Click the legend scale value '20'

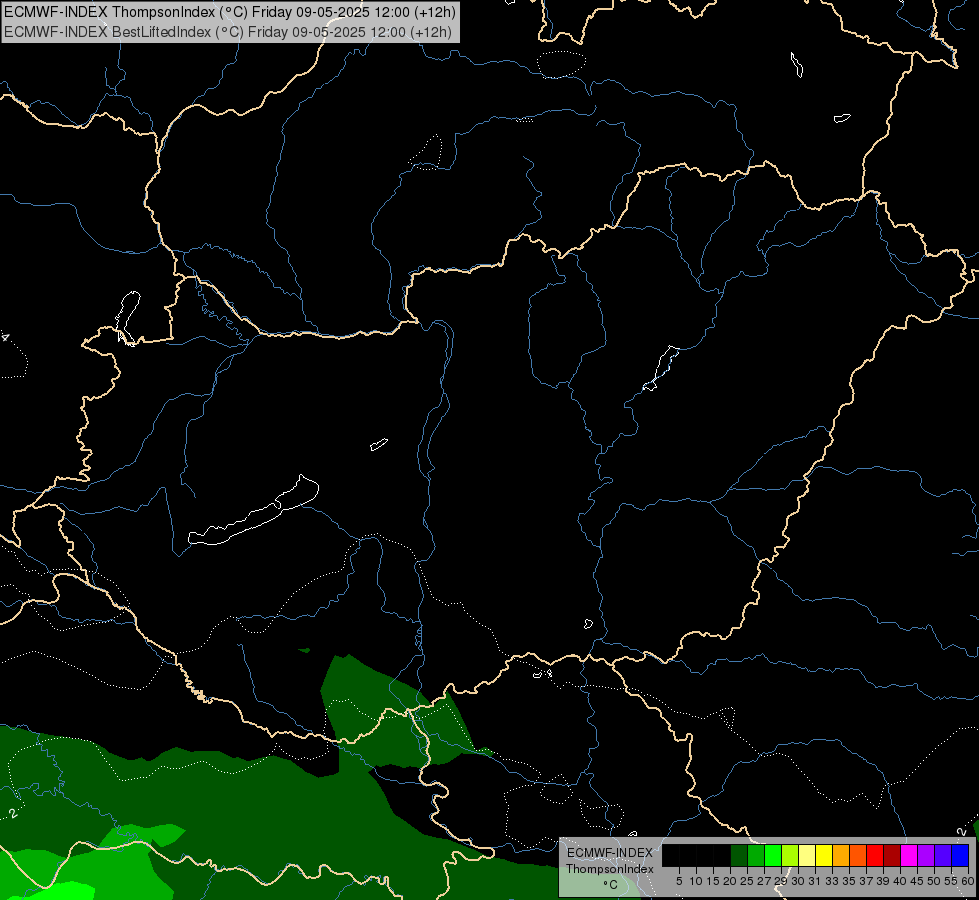click(730, 881)
